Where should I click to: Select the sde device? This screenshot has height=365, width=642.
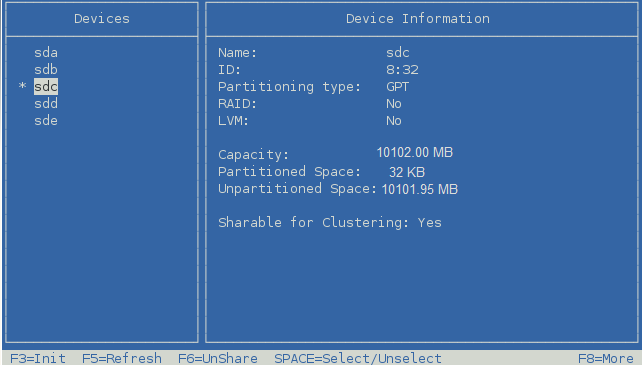tap(46, 121)
